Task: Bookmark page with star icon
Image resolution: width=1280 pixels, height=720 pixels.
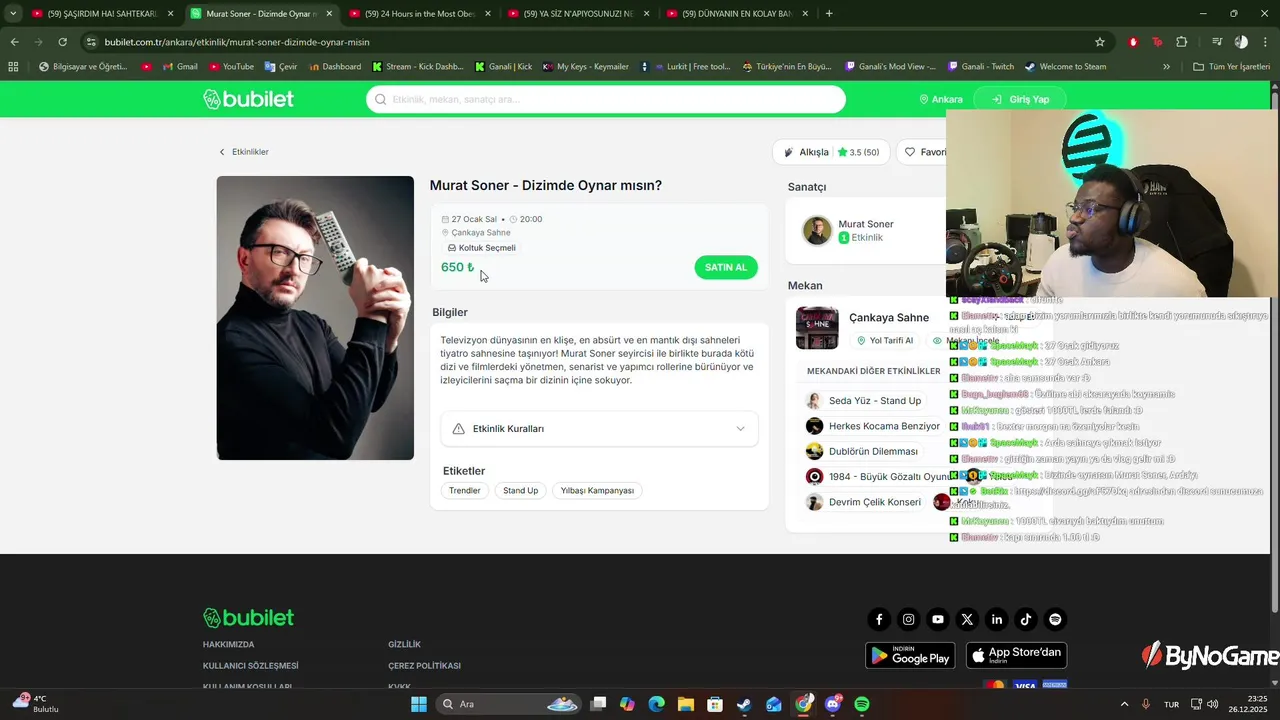Action: pos(1100,42)
